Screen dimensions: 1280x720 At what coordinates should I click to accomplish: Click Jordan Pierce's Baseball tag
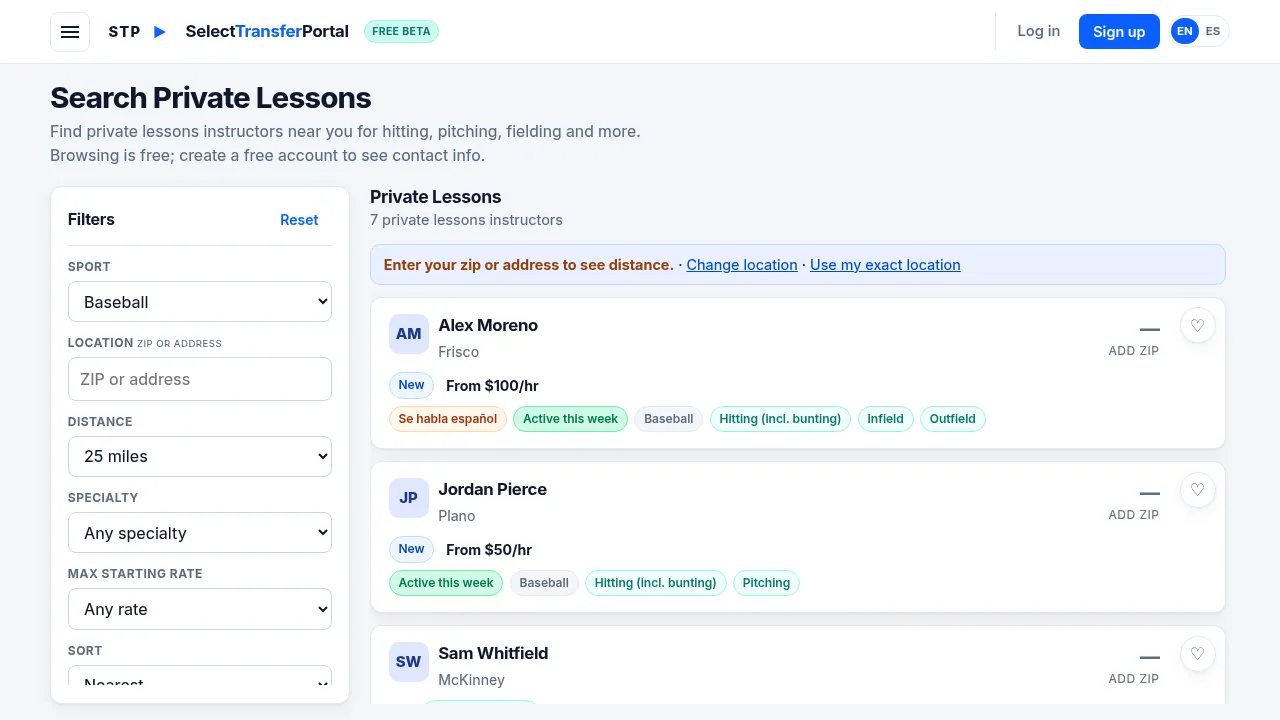point(544,583)
